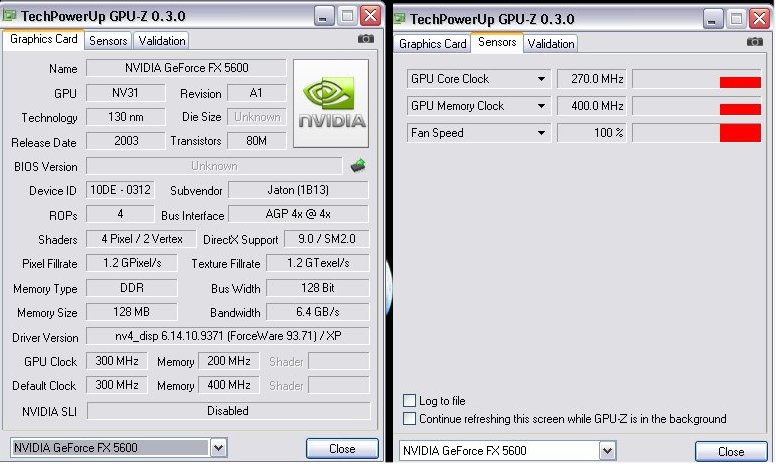776x464 pixels.
Task: Click the camera screenshot icon in Sensors window
Action: 755,41
